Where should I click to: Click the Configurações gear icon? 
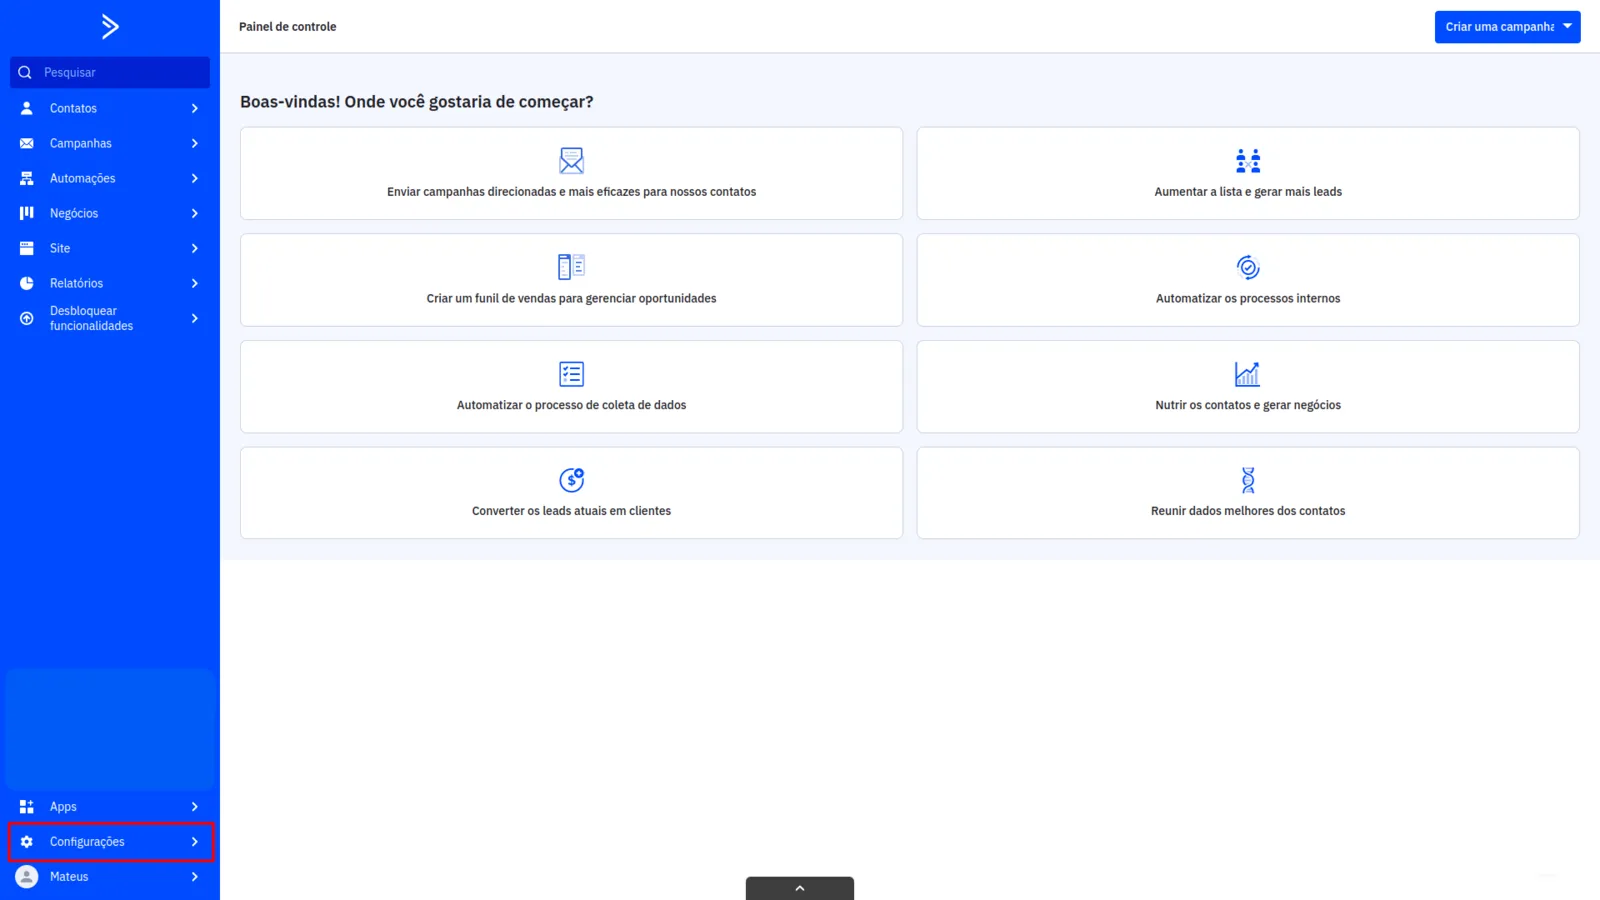point(27,842)
